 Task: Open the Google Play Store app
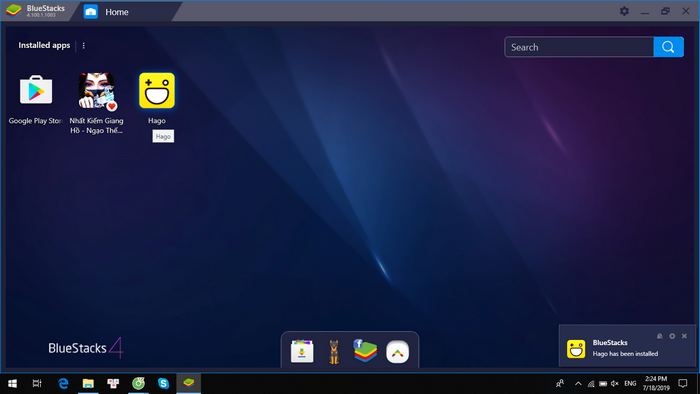click(36, 90)
